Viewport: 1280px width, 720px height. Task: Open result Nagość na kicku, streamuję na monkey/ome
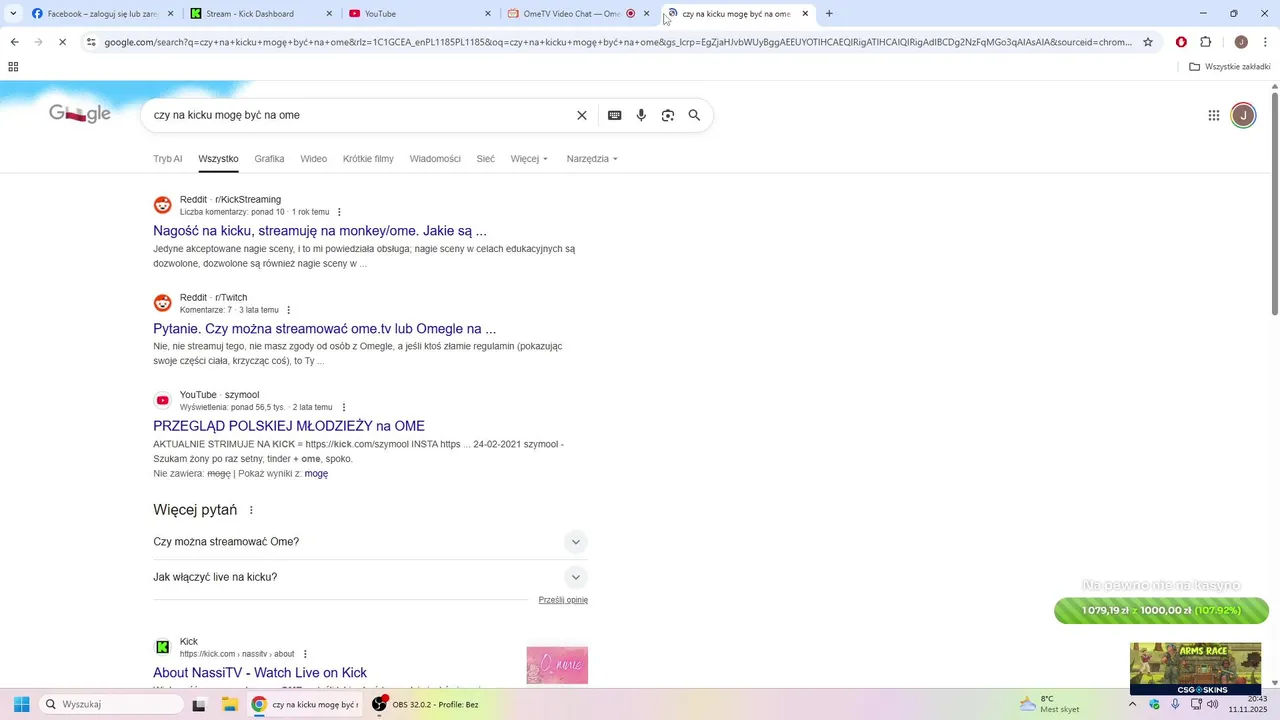click(320, 231)
